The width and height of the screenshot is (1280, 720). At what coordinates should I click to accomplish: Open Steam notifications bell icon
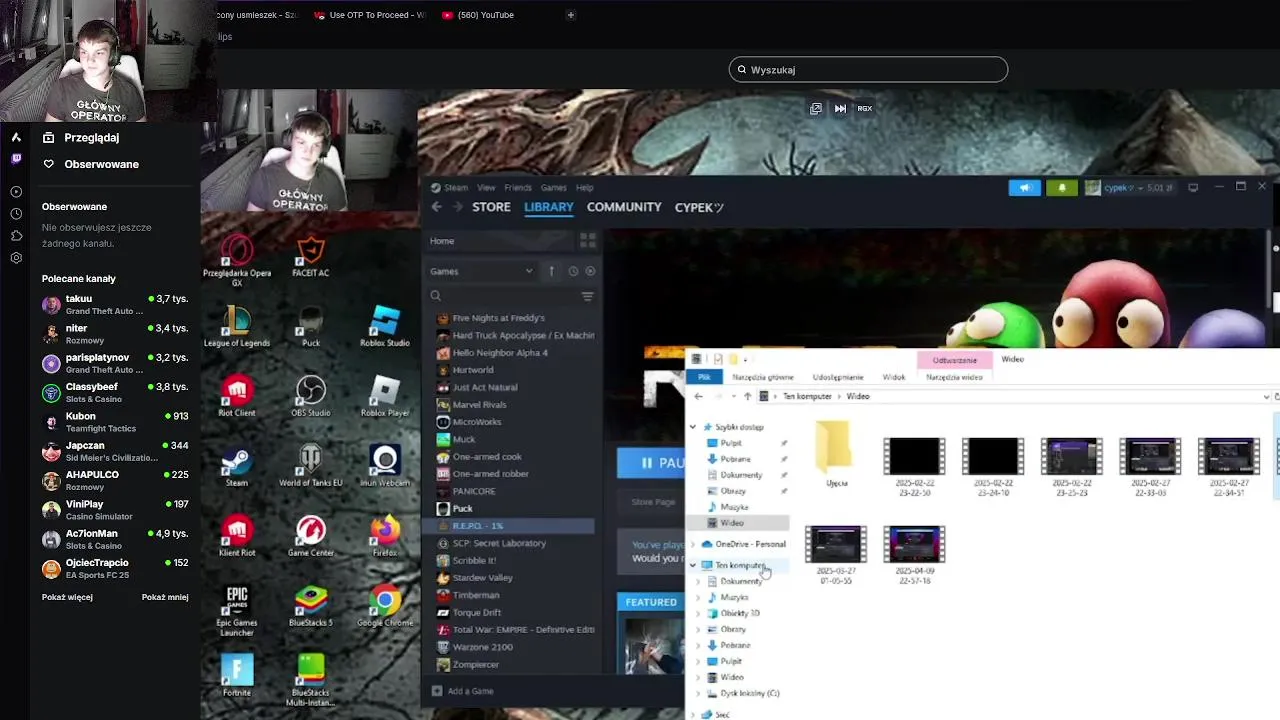[1062, 187]
